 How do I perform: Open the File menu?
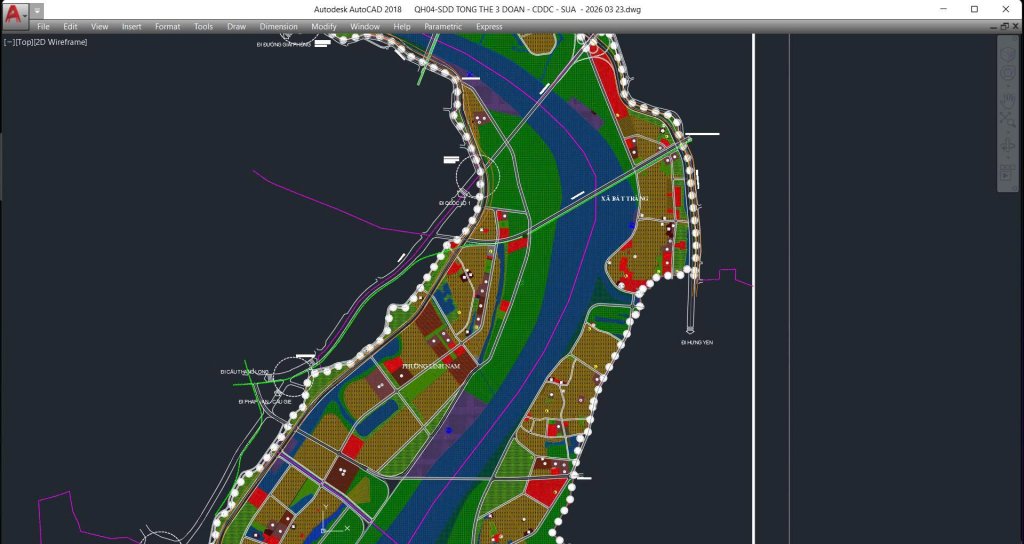click(43, 27)
